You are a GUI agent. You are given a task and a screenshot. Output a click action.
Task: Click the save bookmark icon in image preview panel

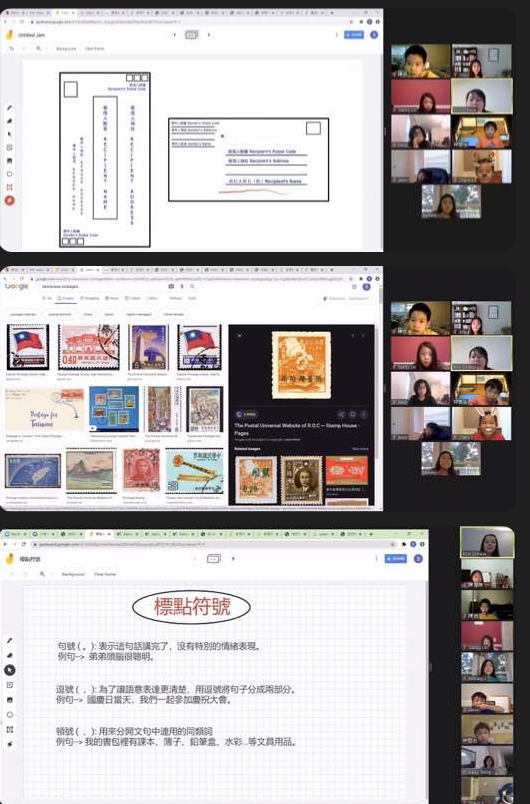pos(353,414)
